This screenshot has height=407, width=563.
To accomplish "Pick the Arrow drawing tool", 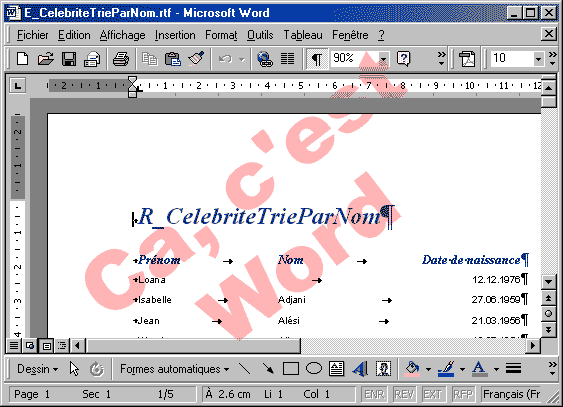I will 267,369.
